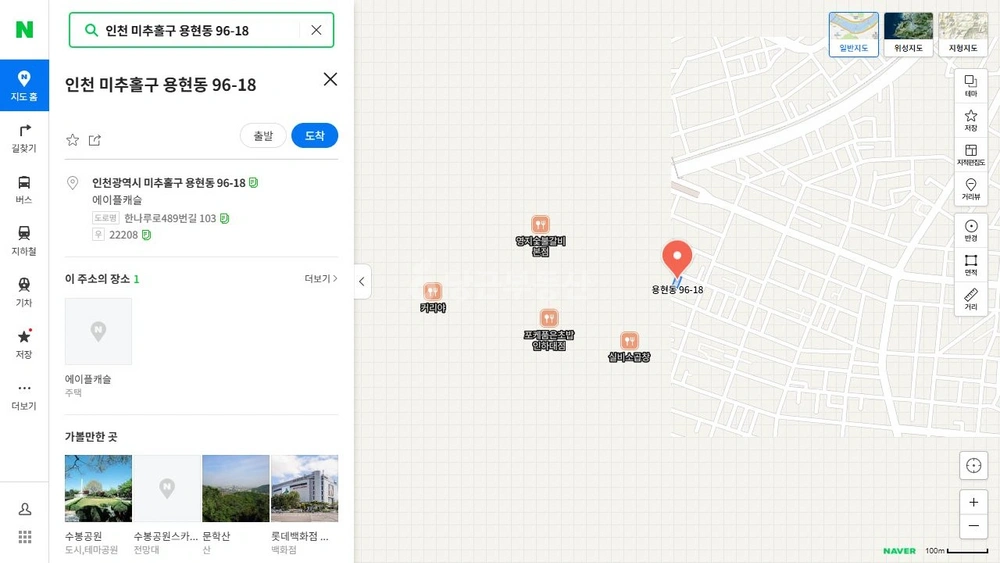This screenshot has height=563, width=1000.
Task: Click the location pin icon beside address
Action: (73, 183)
